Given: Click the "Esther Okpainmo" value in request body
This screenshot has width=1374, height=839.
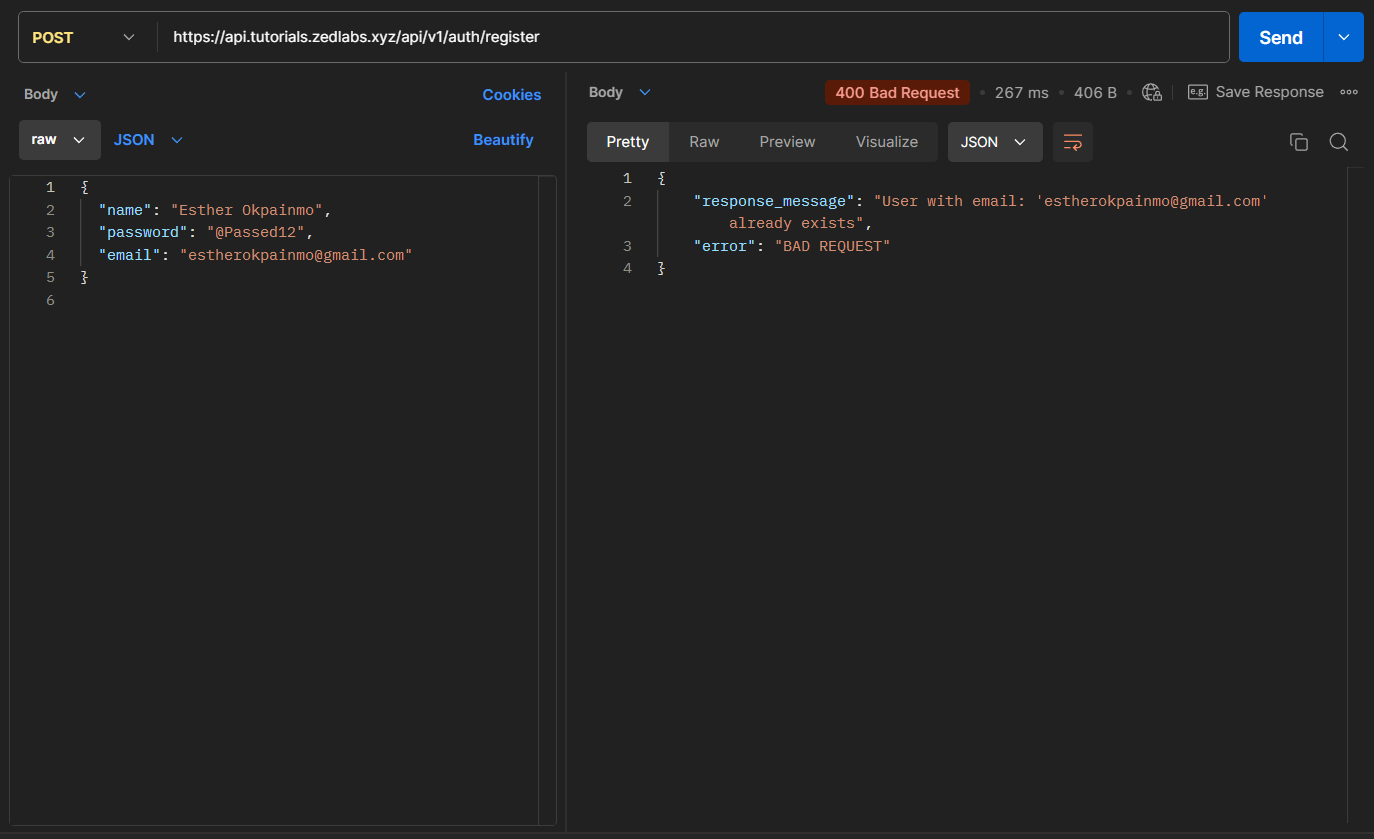Looking at the screenshot, I should 246,210.
